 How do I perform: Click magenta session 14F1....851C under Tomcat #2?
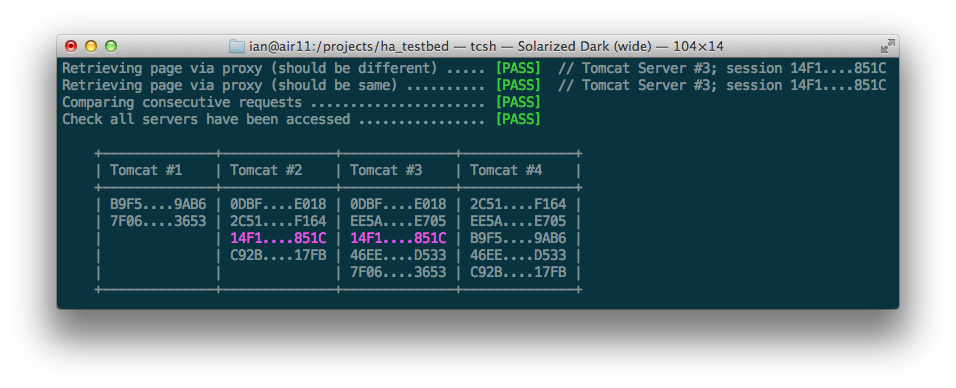pyautogui.click(x=278, y=239)
